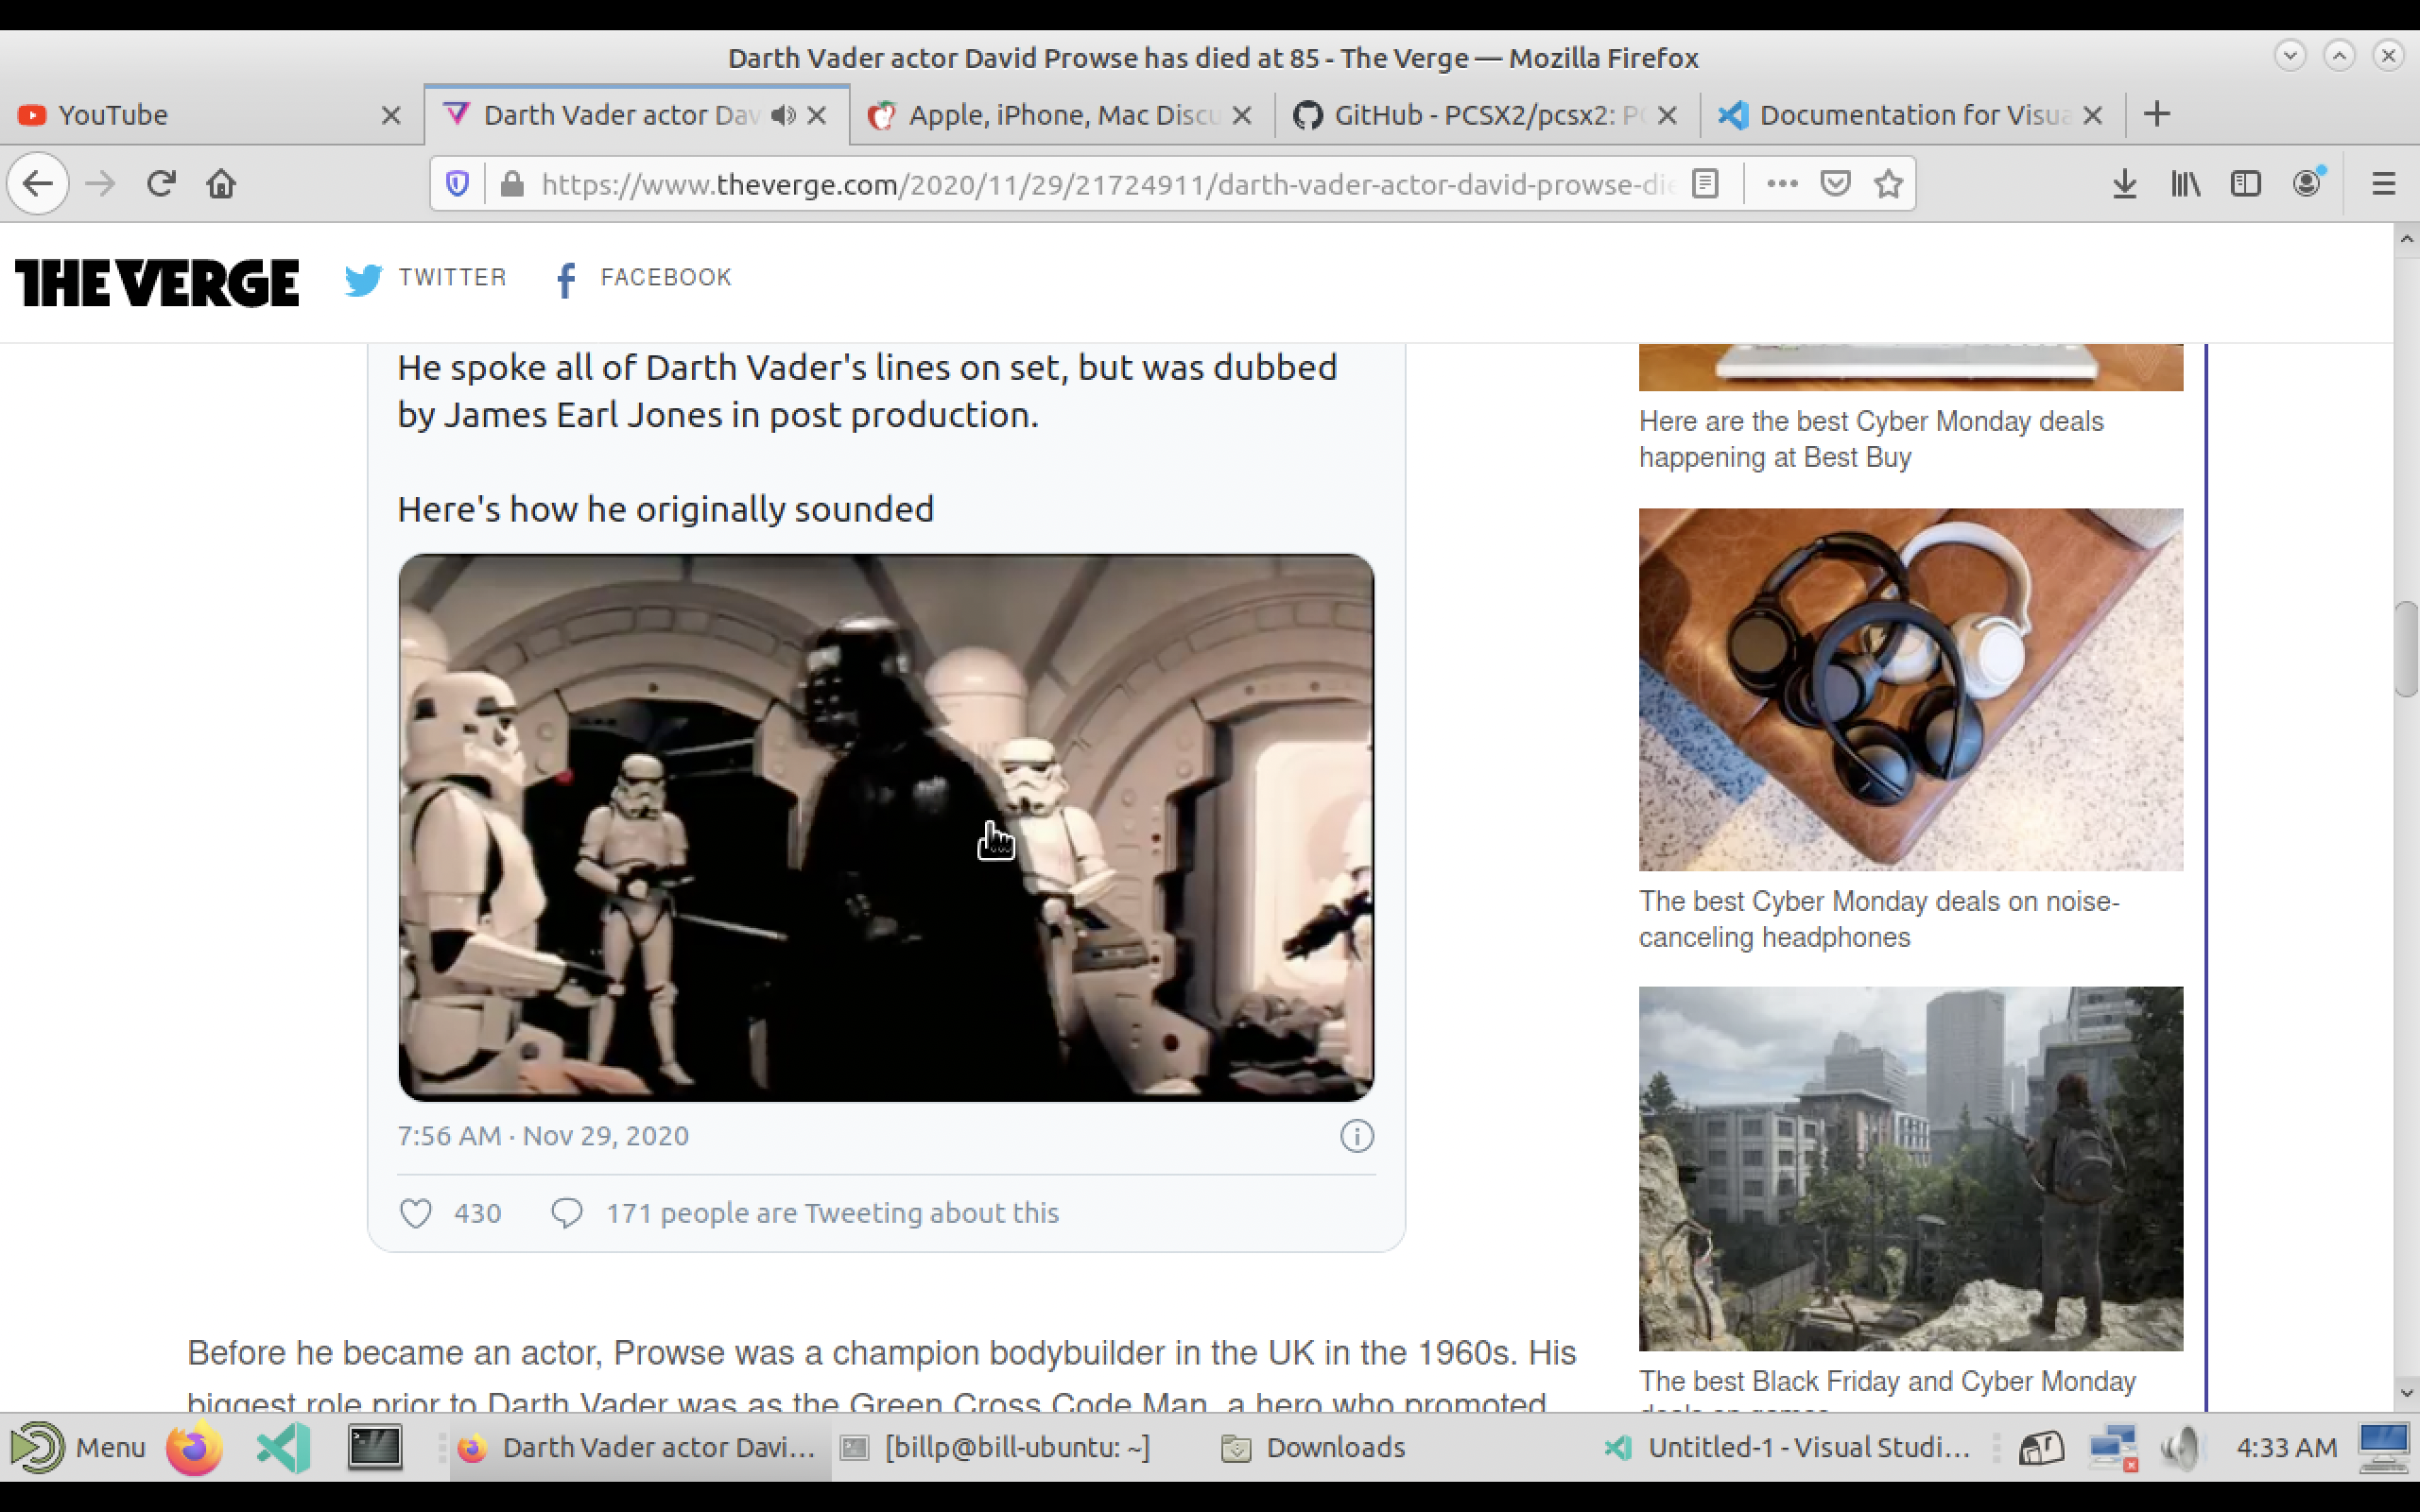The width and height of the screenshot is (2420, 1512).
Task: Open the Firefox account menu
Action: point(2308,184)
